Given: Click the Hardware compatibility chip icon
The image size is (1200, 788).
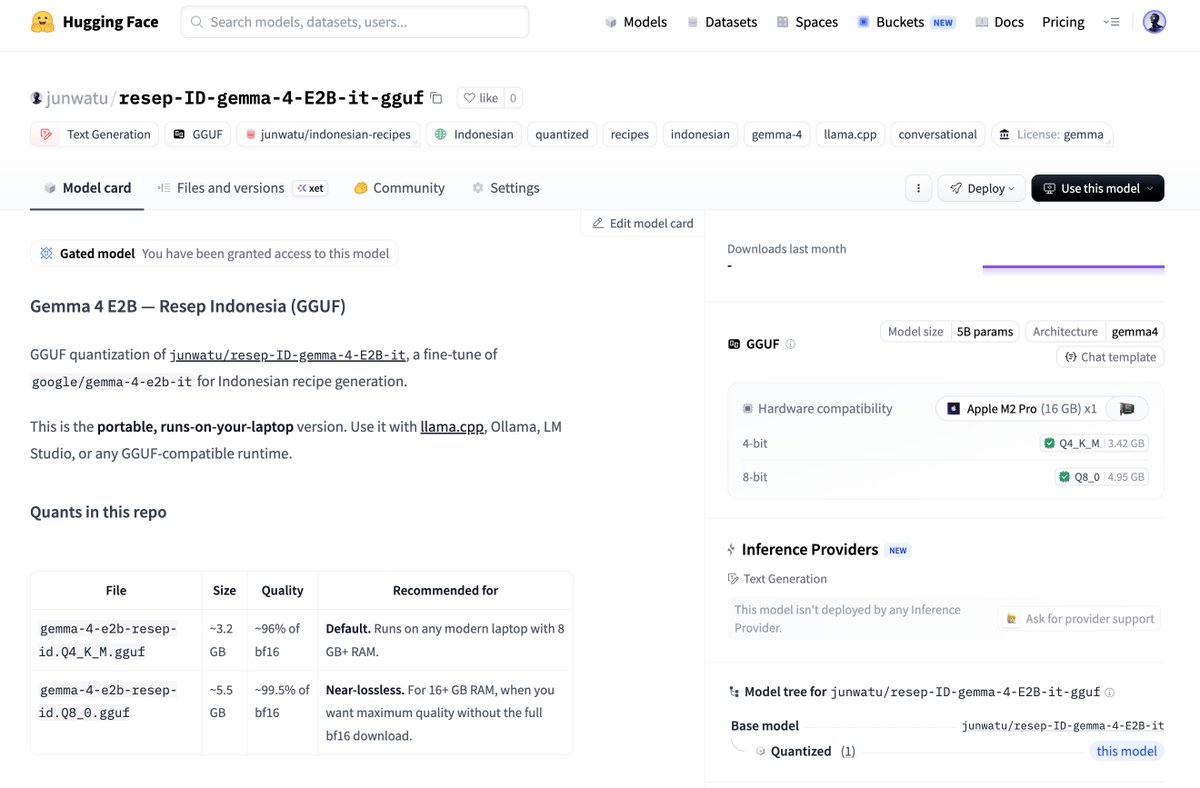Looking at the screenshot, I should [x=747, y=408].
